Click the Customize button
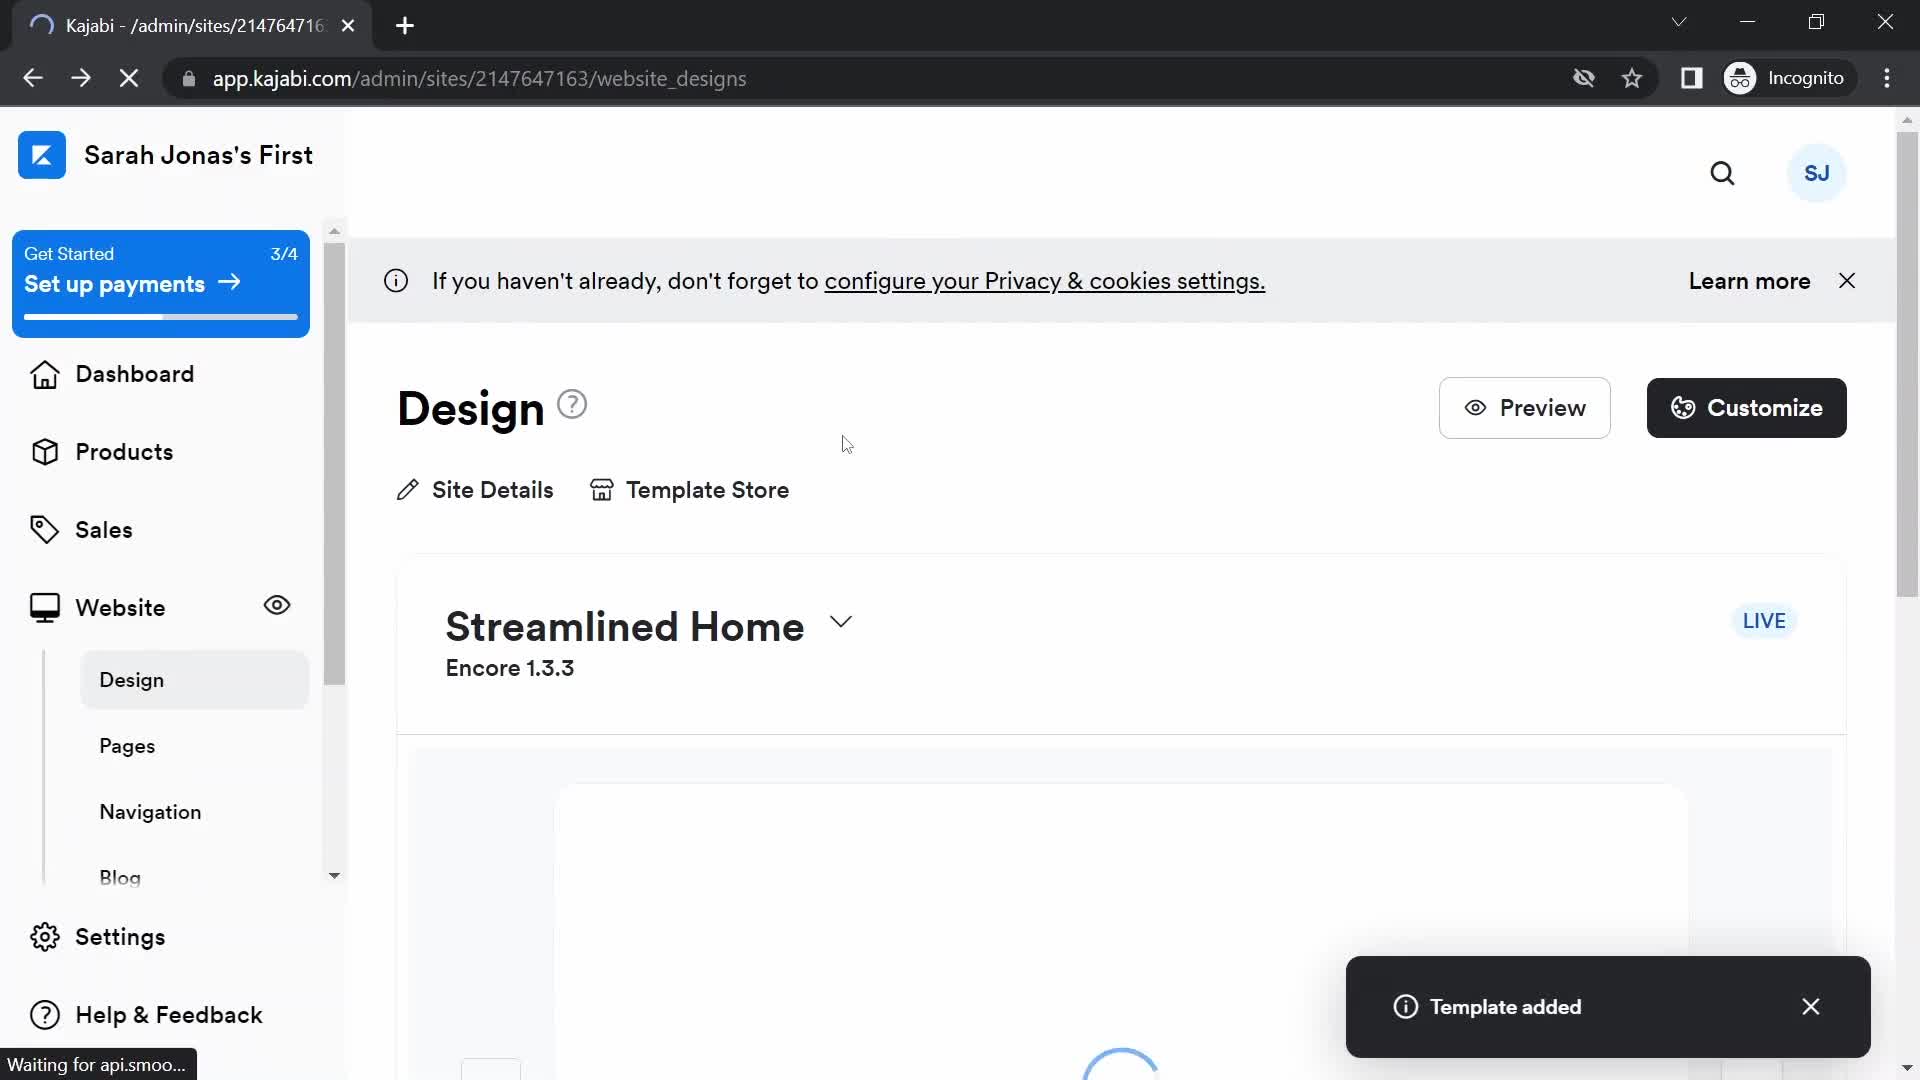This screenshot has height=1080, width=1920. (1746, 407)
